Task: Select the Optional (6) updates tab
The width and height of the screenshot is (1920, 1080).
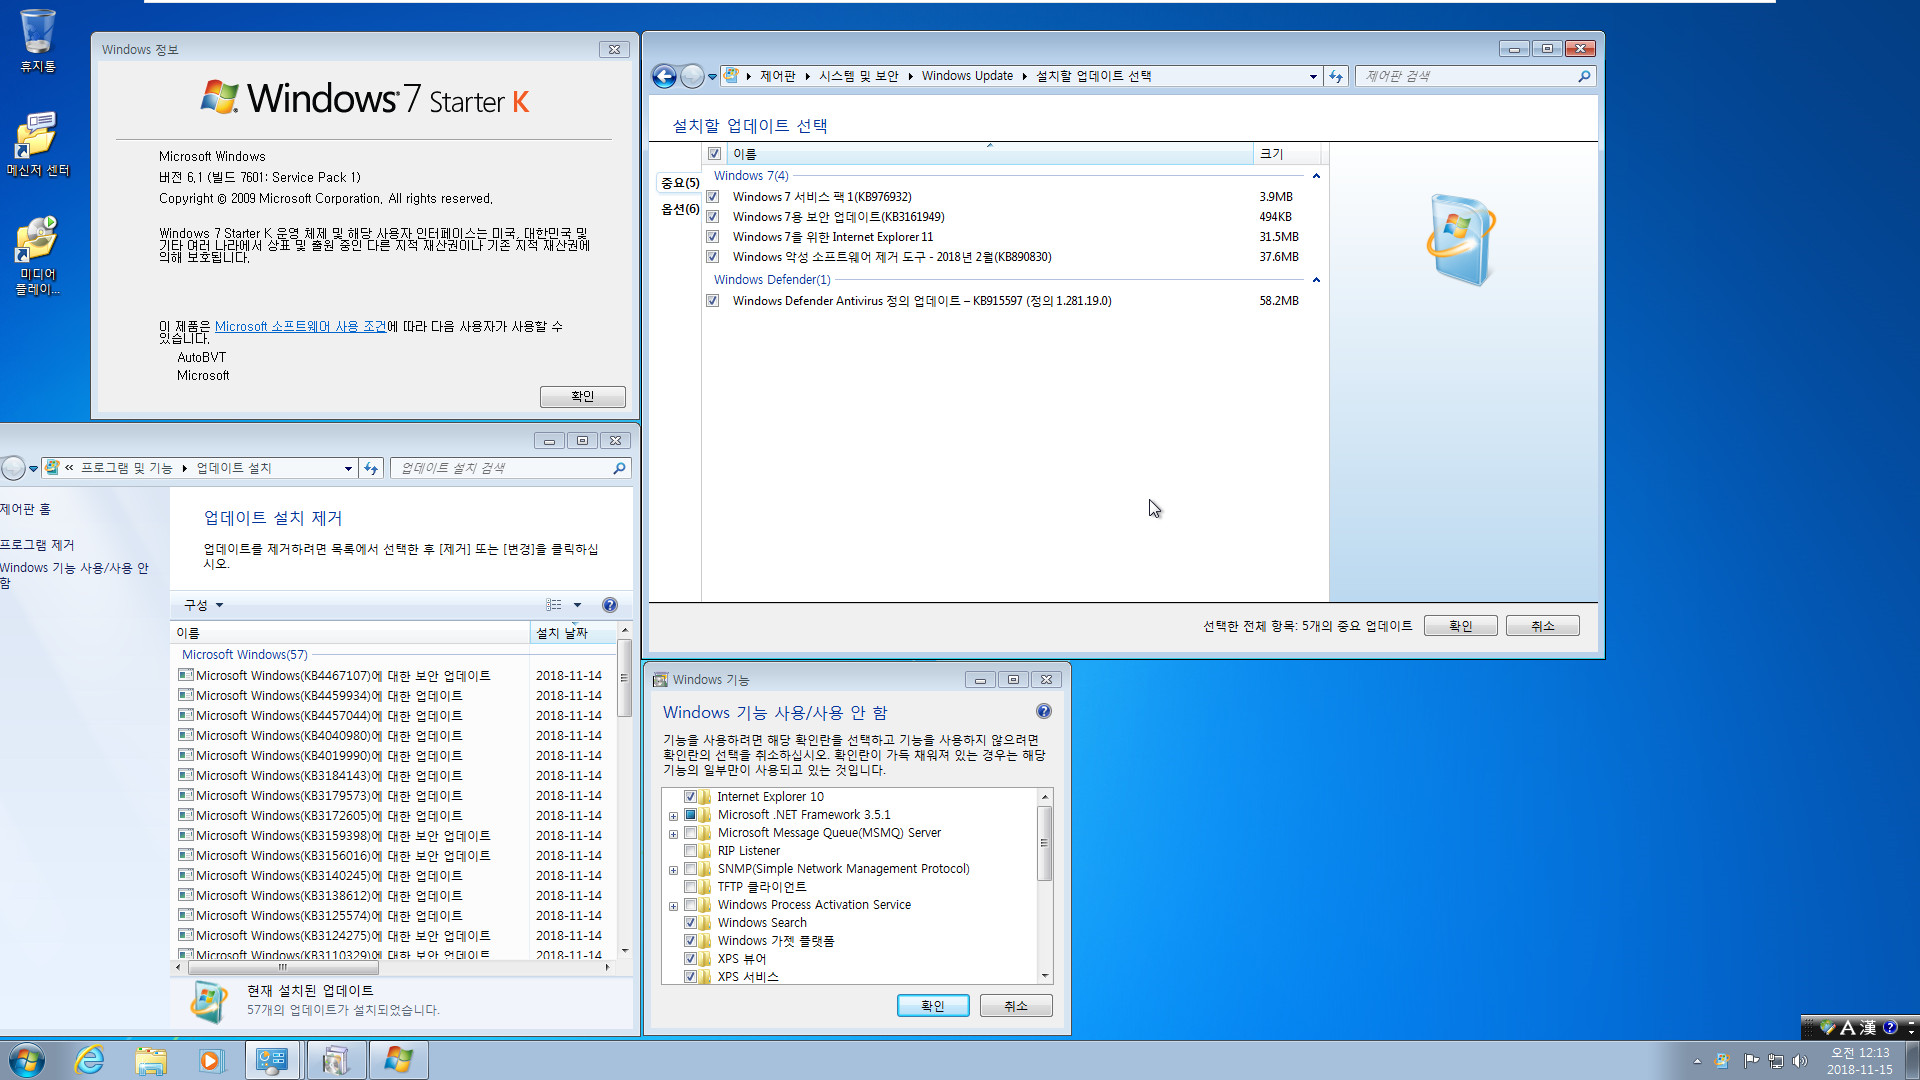Action: pos(680,209)
